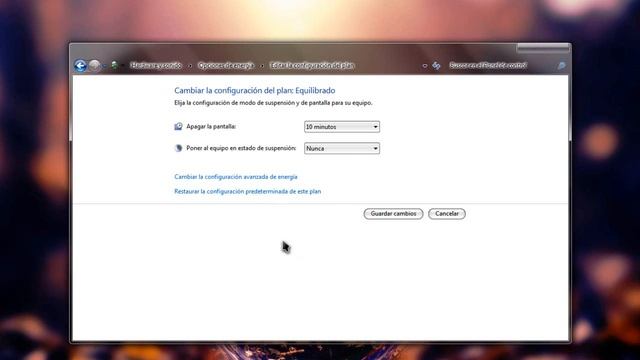The height and width of the screenshot is (360, 640).
Task: Expand the address bar history dropdown arrow
Action: point(425,66)
